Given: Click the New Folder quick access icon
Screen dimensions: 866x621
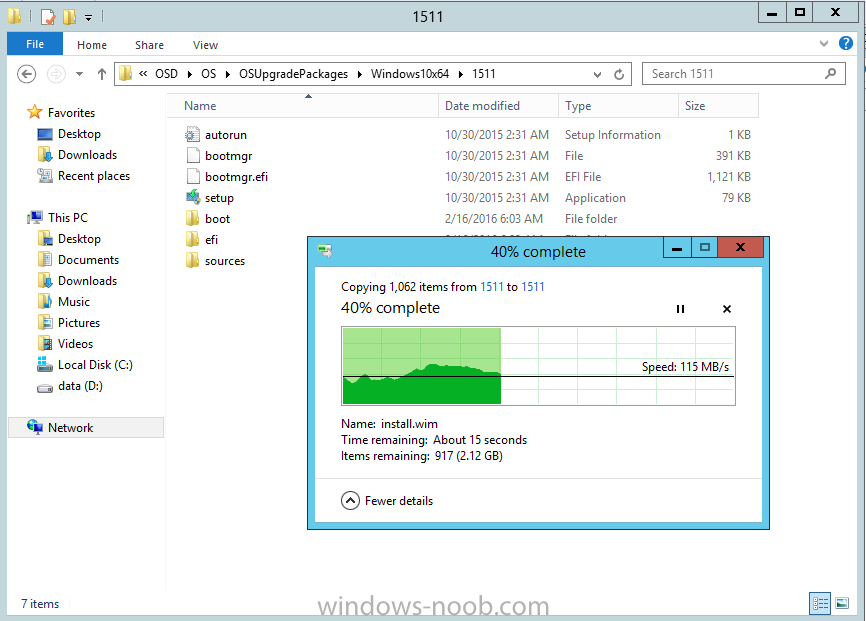Looking at the screenshot, I should click(70, 17).
